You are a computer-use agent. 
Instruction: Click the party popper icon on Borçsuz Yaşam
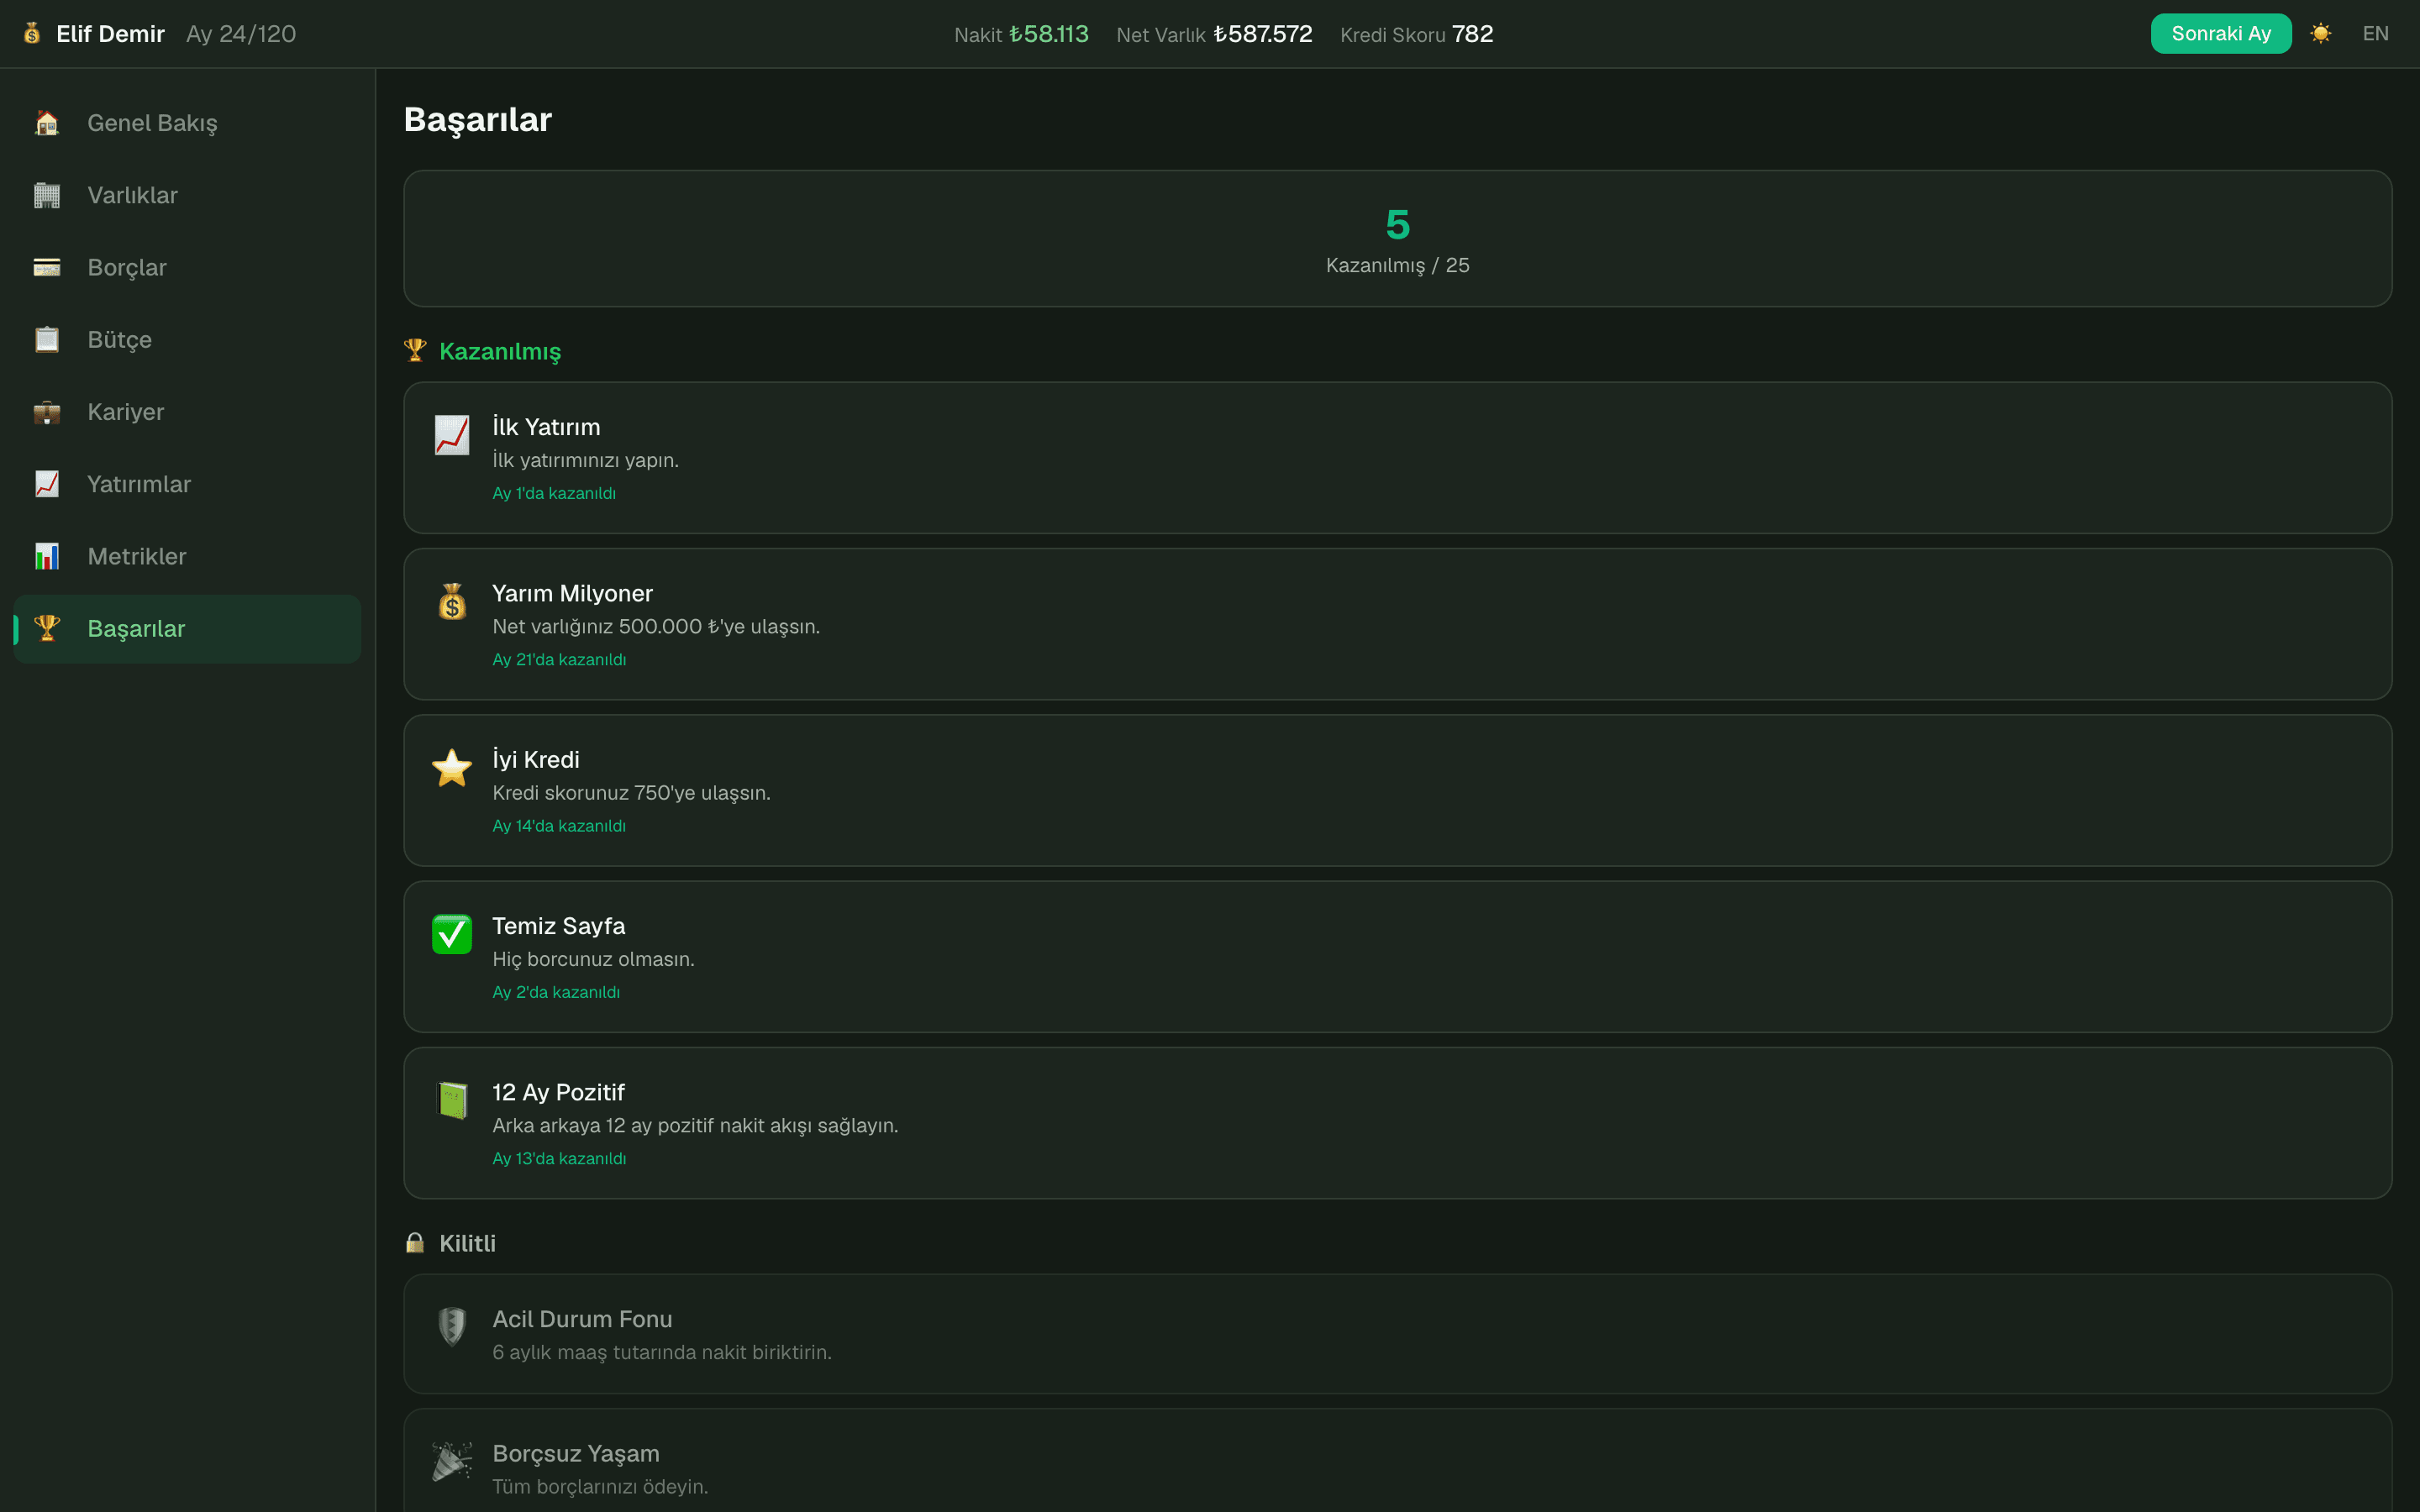click(452, 1461)
